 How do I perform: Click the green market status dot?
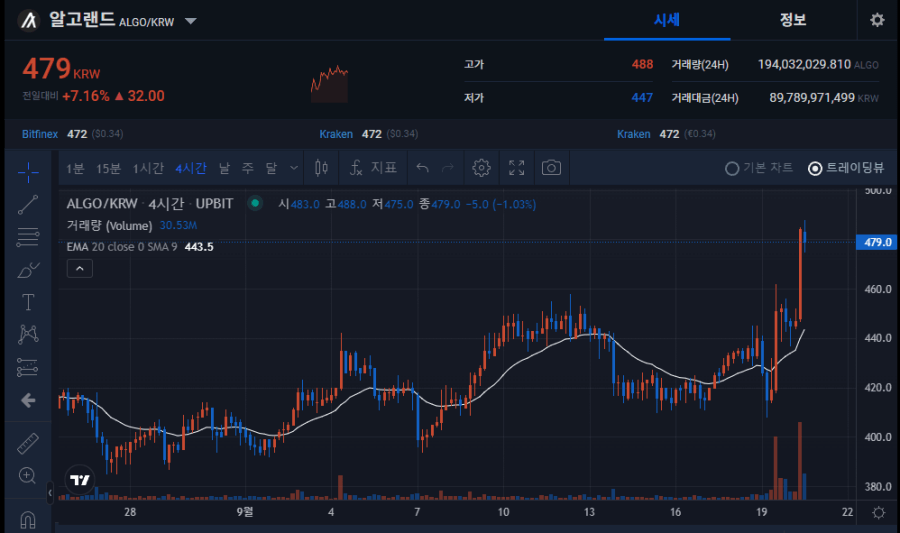(x=255, y=203)
